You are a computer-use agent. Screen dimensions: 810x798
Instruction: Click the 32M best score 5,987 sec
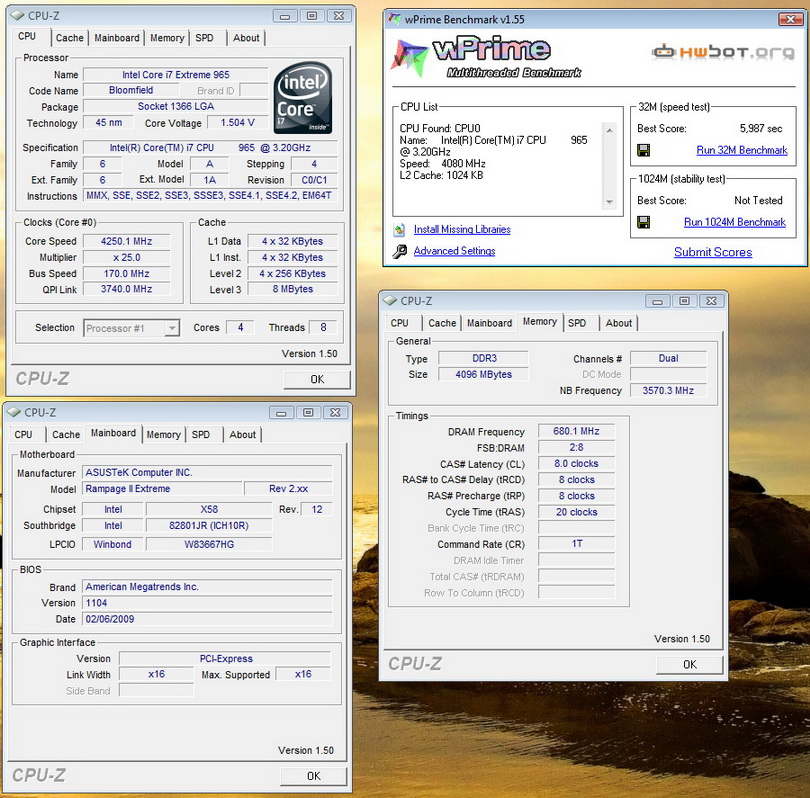click(761, 129)
